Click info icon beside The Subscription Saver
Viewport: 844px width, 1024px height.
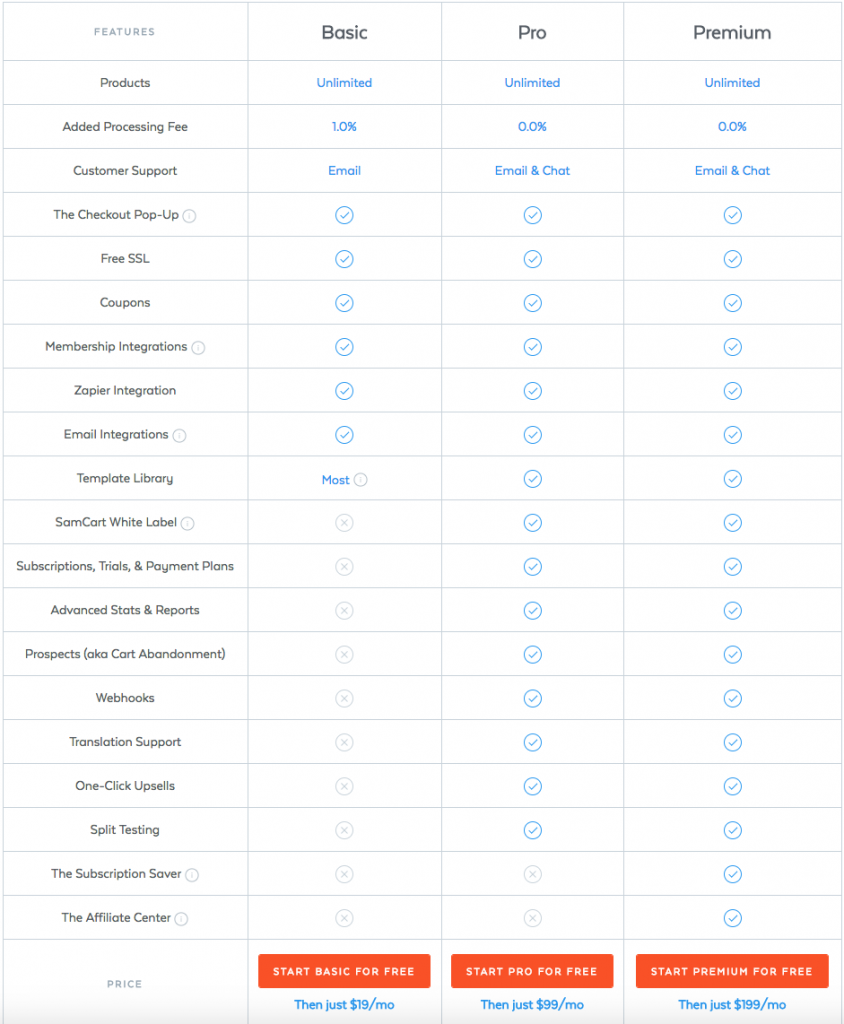click(192, 875)
